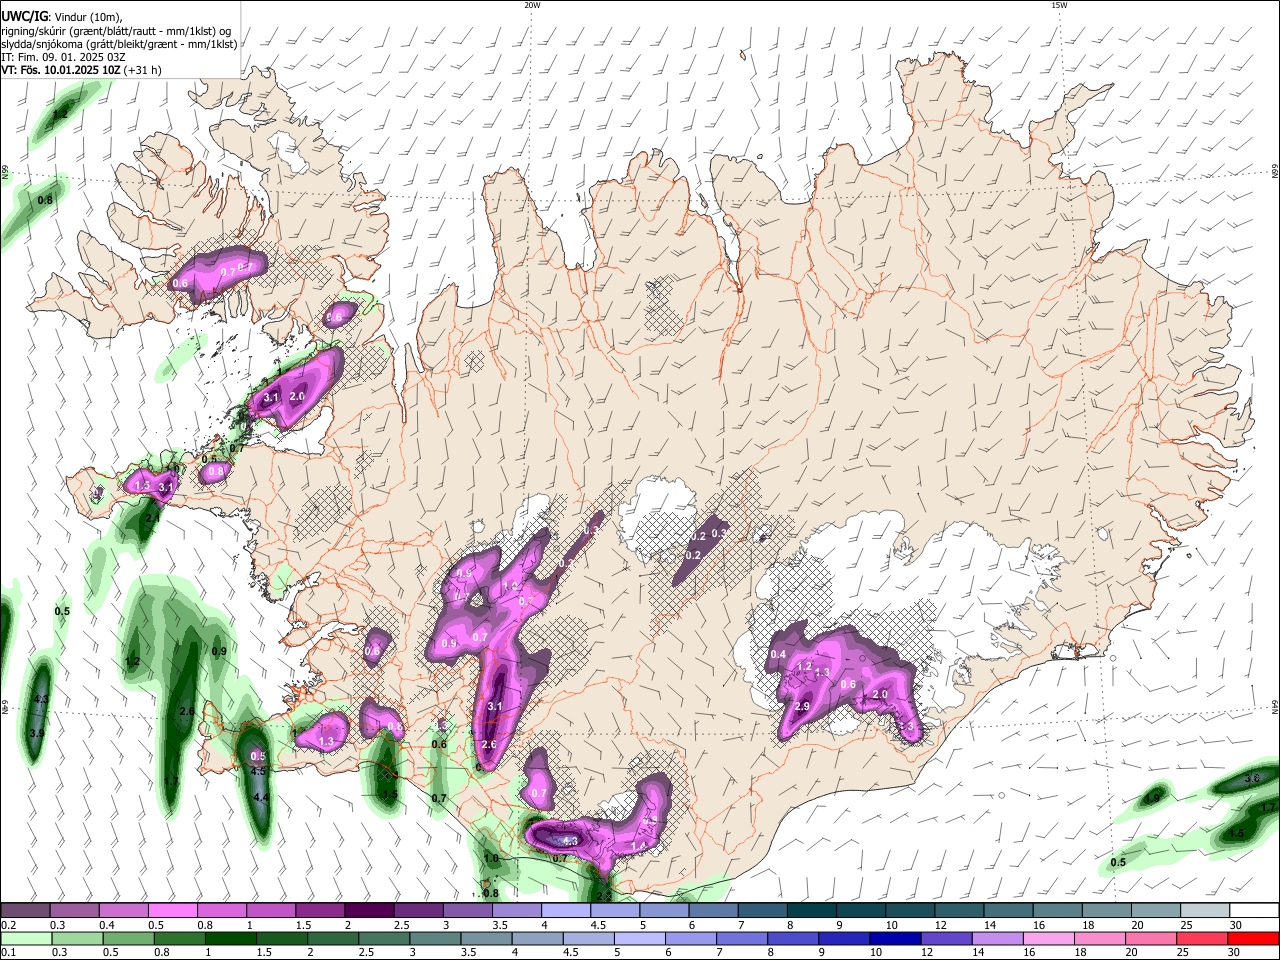This screenshot has height=960, width=1280.
Task: Click the '1.4' snowfall value near the south coast
Action: (x=638, y=846)
